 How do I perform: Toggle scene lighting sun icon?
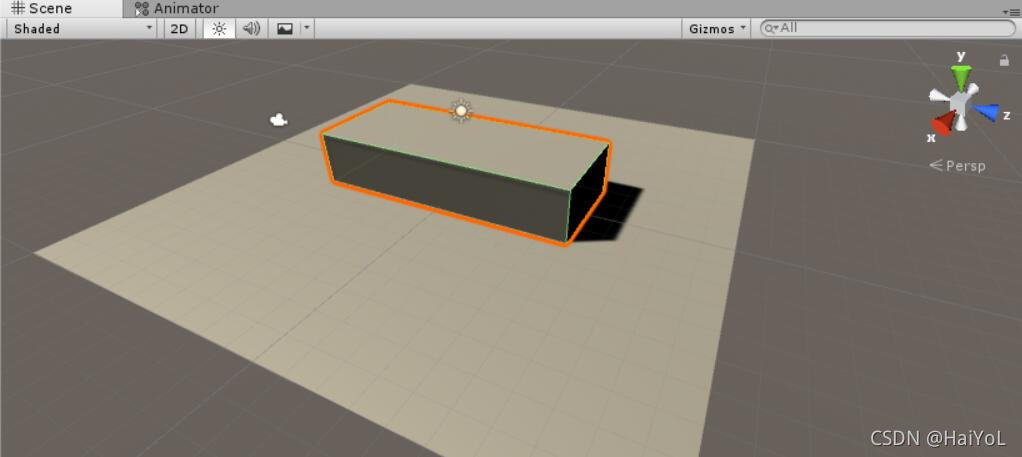[x=219, y=29]
